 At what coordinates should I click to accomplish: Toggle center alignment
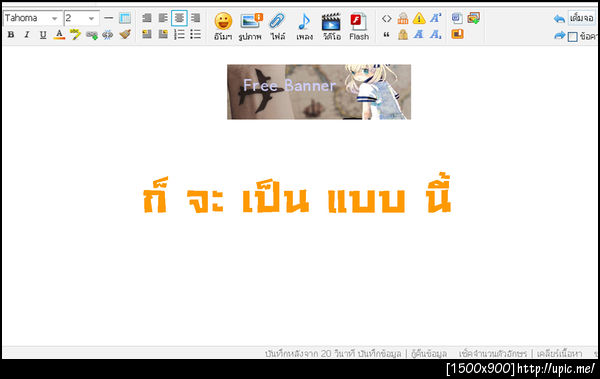point(179,18)
